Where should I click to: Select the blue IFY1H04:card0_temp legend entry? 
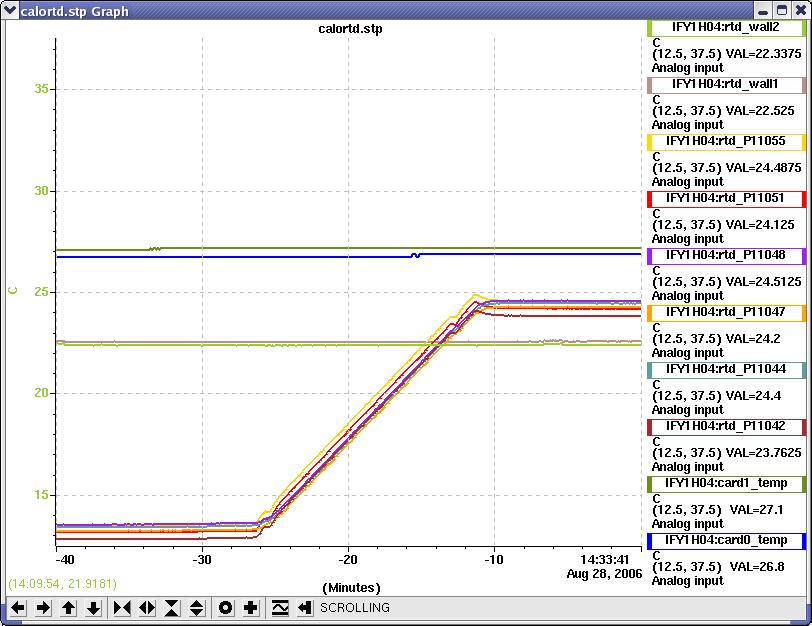click(x=726, y=540)
